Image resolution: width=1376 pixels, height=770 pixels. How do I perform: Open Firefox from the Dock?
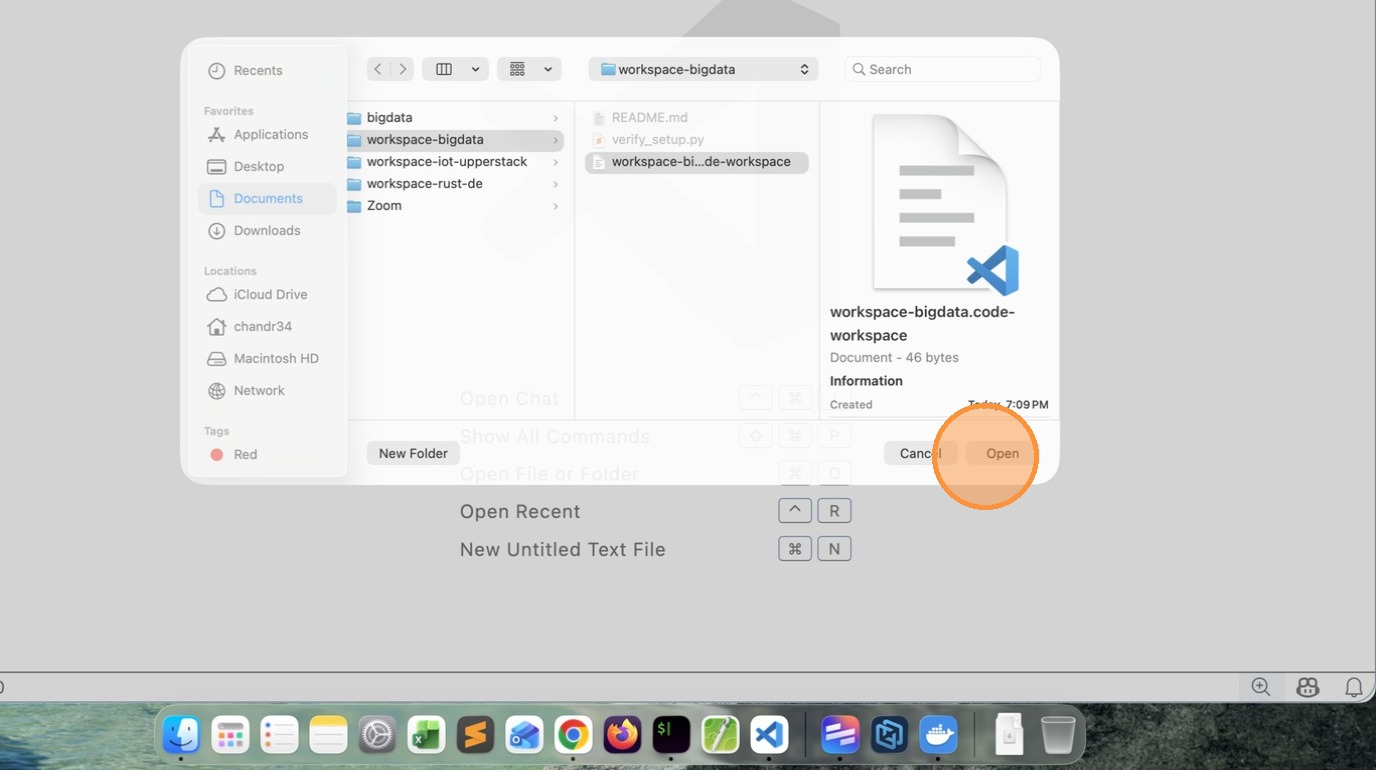click(622, 736)
